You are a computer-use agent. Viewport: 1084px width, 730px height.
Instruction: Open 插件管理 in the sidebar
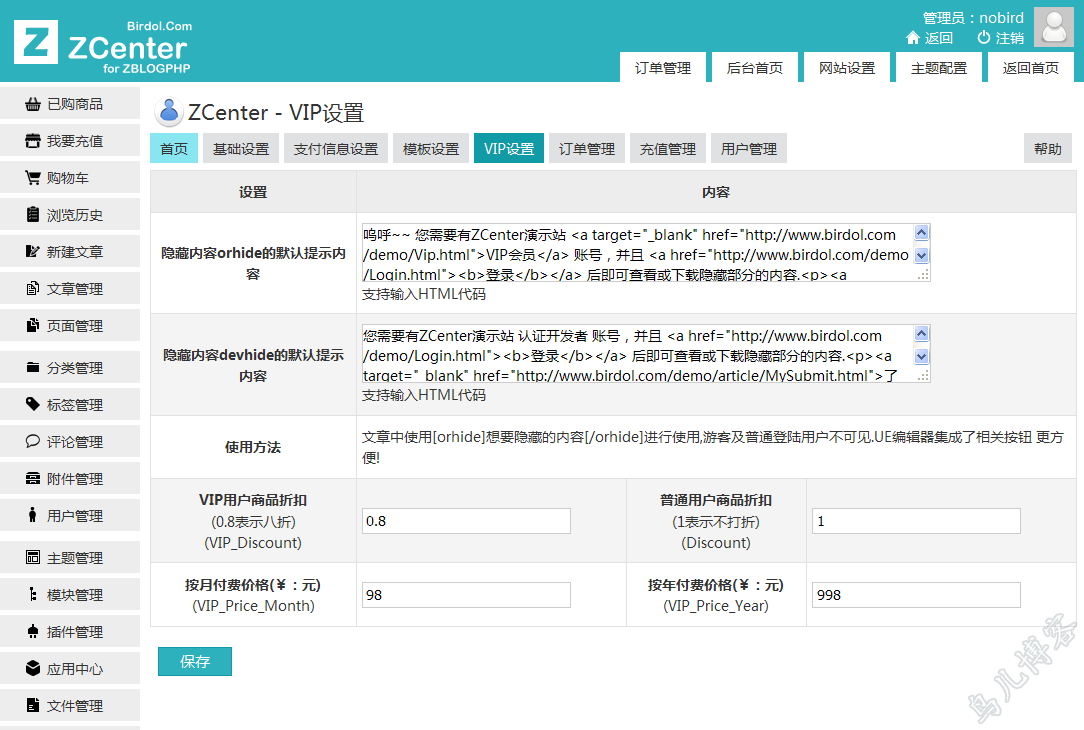click(70, 632)
